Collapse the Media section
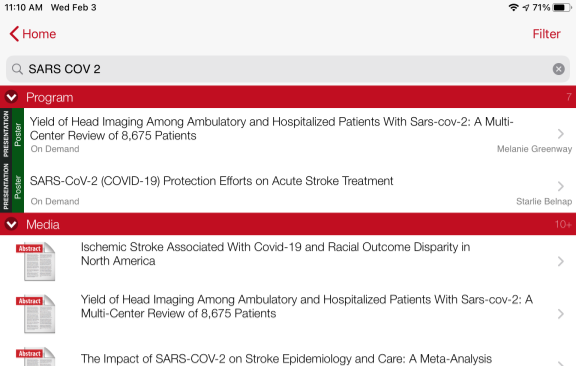Image resolution: width=576 pixels, height=366 pixels. pos(11,224)
